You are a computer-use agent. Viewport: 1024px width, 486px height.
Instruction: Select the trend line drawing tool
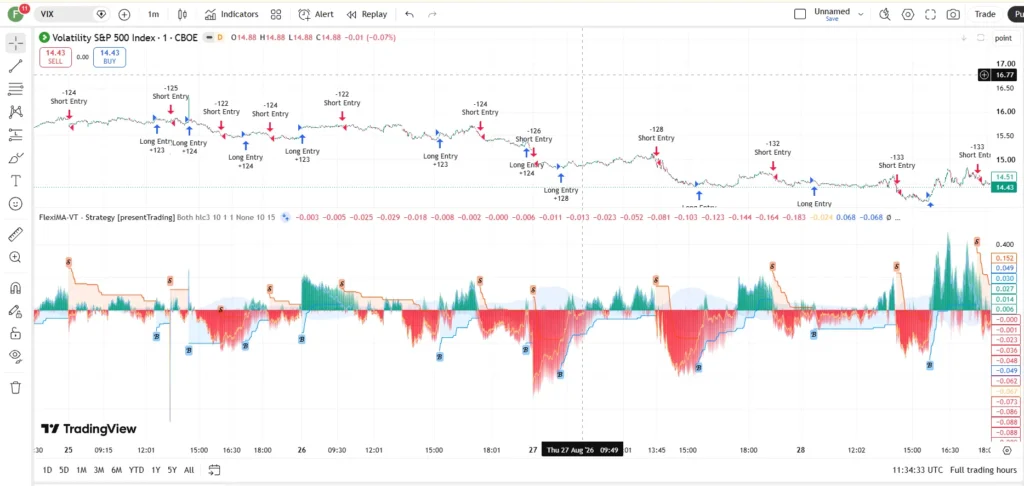coord(16,66)
